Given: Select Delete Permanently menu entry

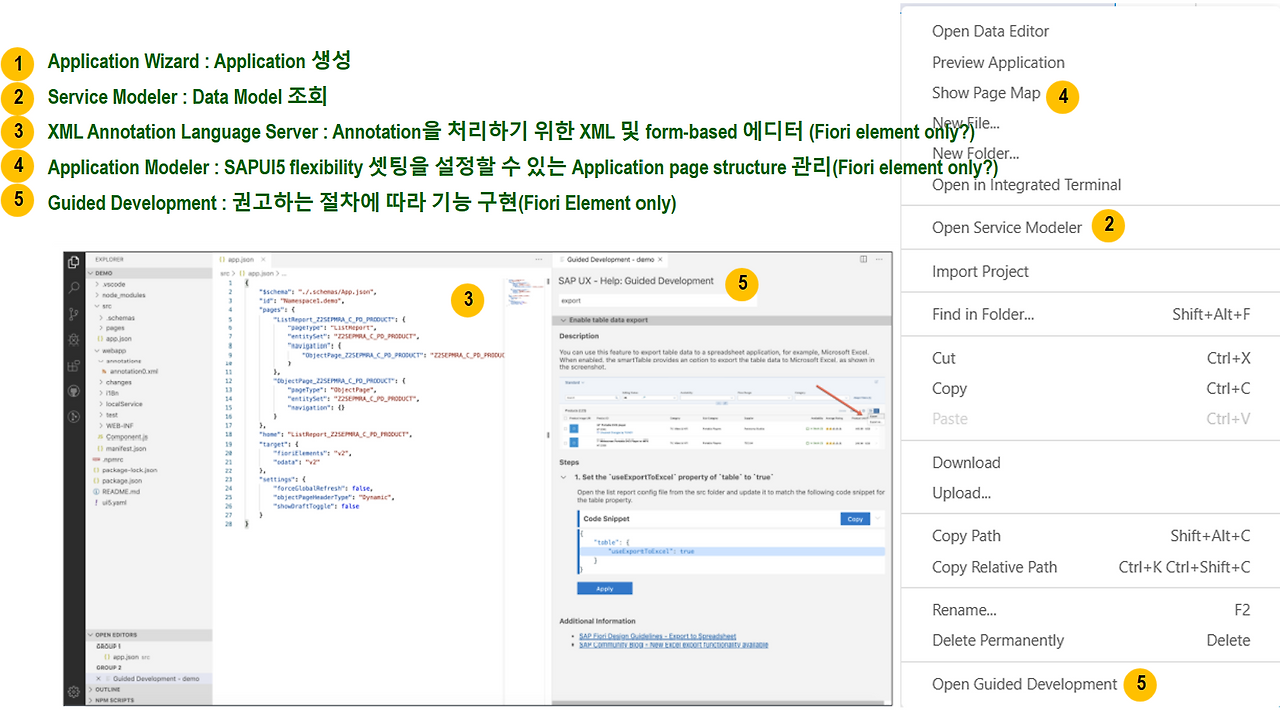Looking at the screenshot, I should (998, 640).
